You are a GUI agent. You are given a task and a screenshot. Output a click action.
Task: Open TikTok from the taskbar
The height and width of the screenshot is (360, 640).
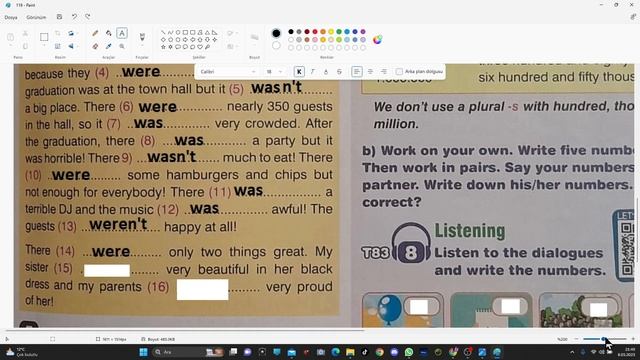(x=365, y=352)
